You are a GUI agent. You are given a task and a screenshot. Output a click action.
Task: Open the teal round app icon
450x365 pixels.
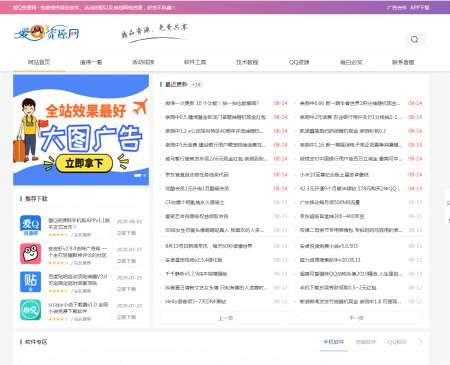point(30,310)
